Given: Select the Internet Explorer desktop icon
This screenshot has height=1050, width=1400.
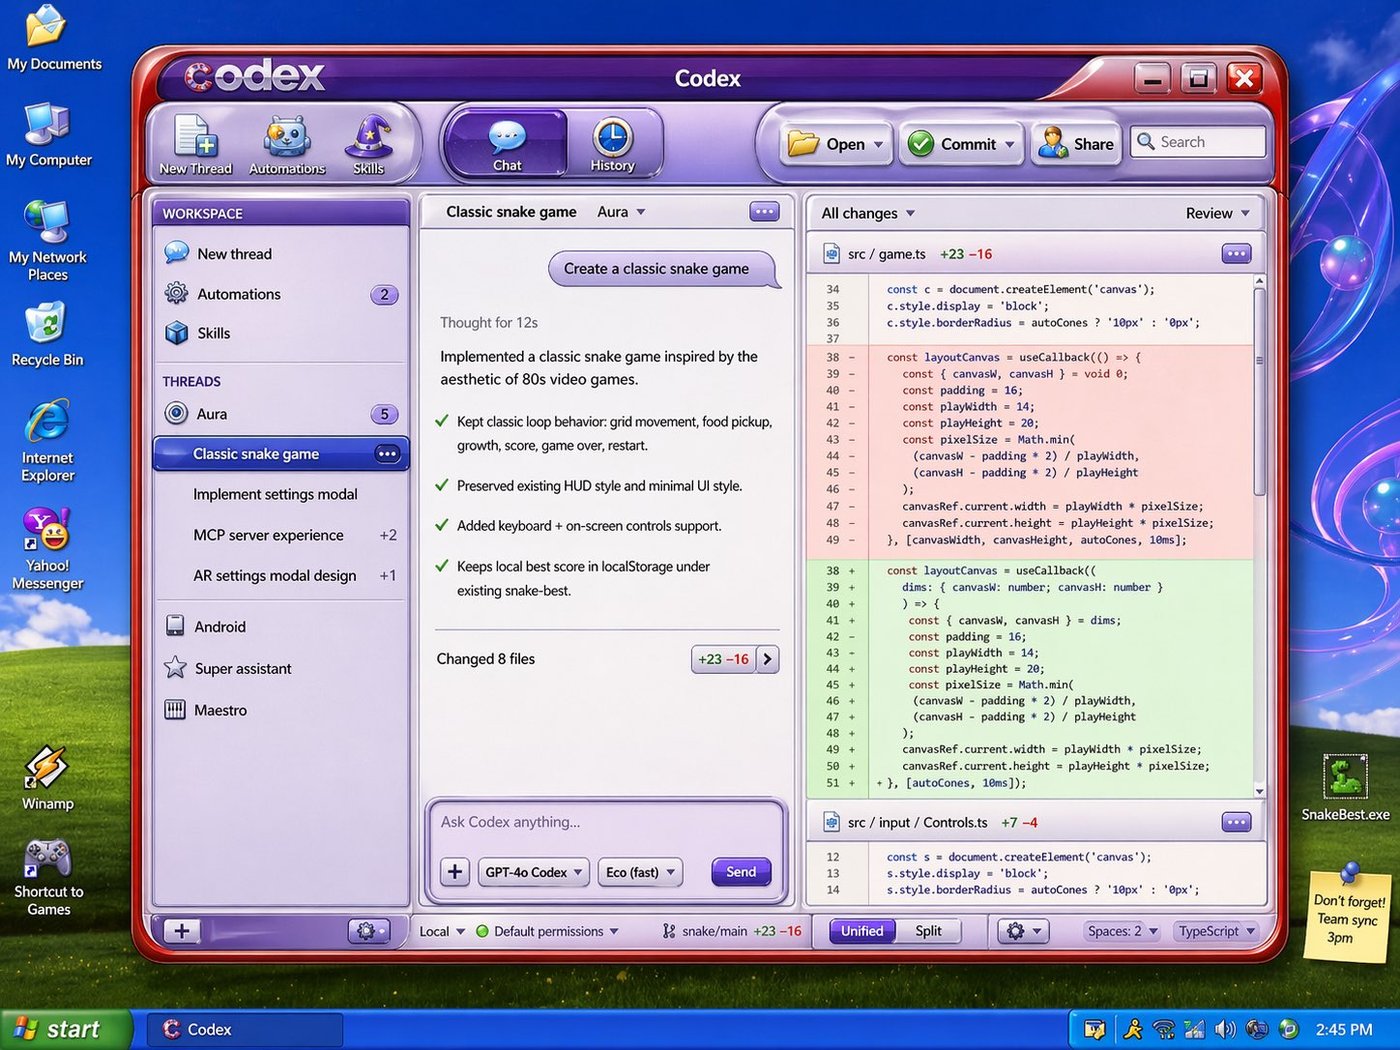Looking at the screenshot, I should coord(48,441).
